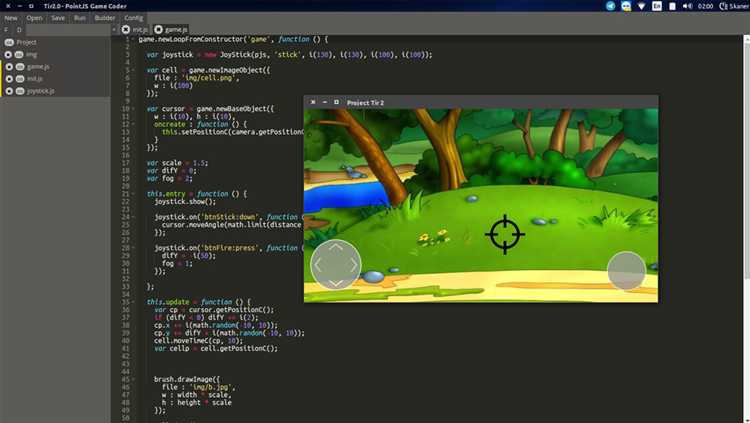
Task: Open the Telegram tray icon
Action: pyautogui.click(x=611, y=6)
